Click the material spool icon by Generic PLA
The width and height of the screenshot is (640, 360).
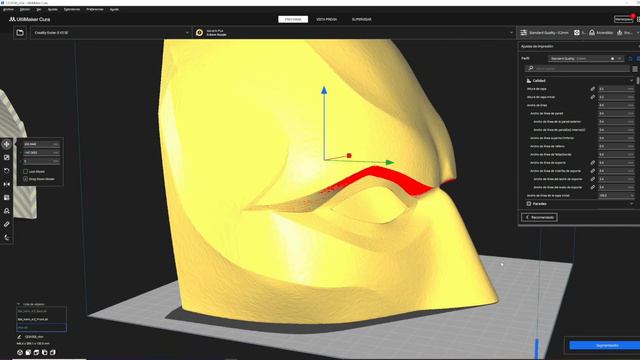(x=199, y=33)
